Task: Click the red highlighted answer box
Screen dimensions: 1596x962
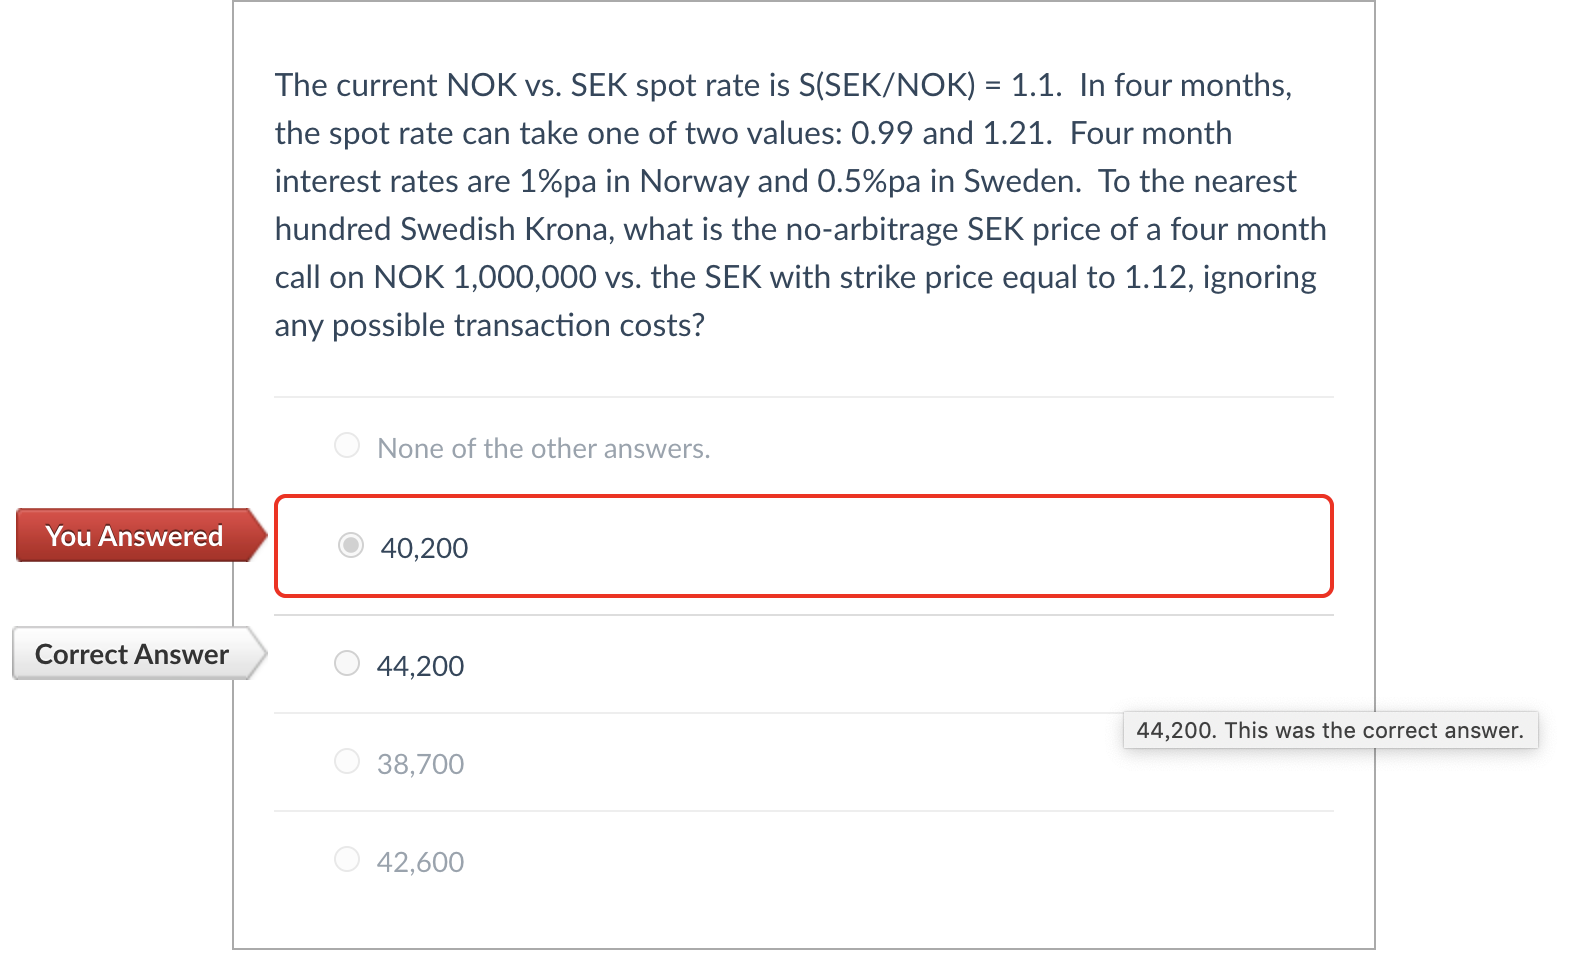Action: (805, 547)
